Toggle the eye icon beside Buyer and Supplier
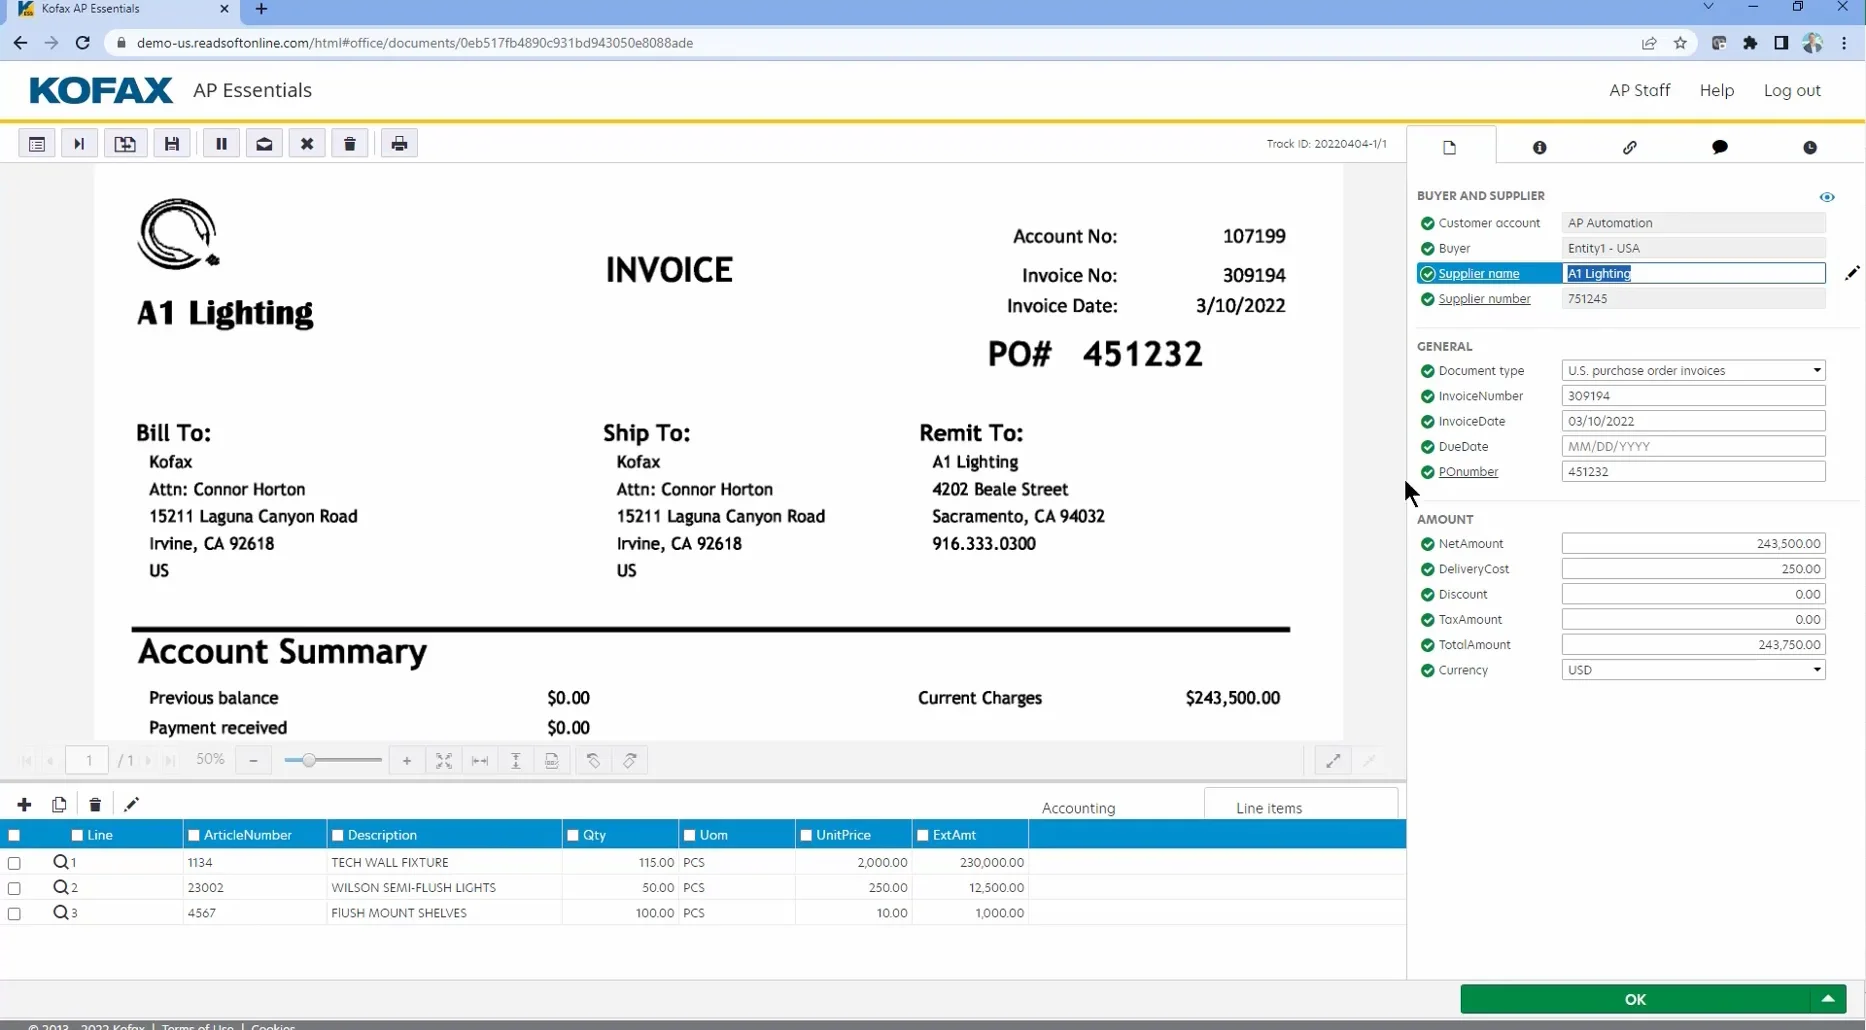 (1827, 197)
